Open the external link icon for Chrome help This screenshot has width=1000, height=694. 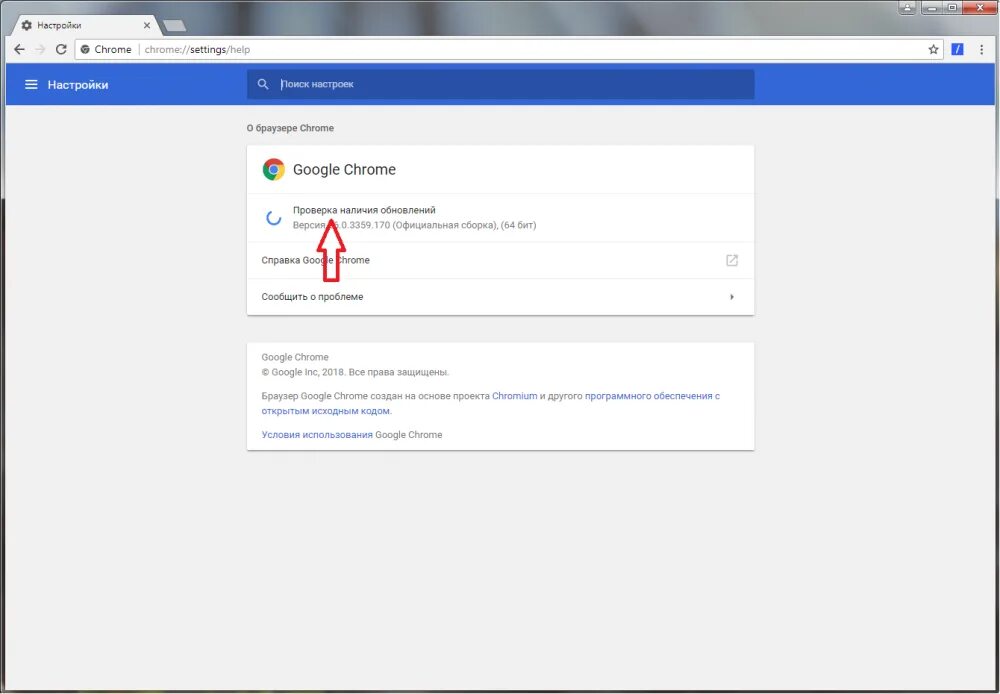(732, 260)
